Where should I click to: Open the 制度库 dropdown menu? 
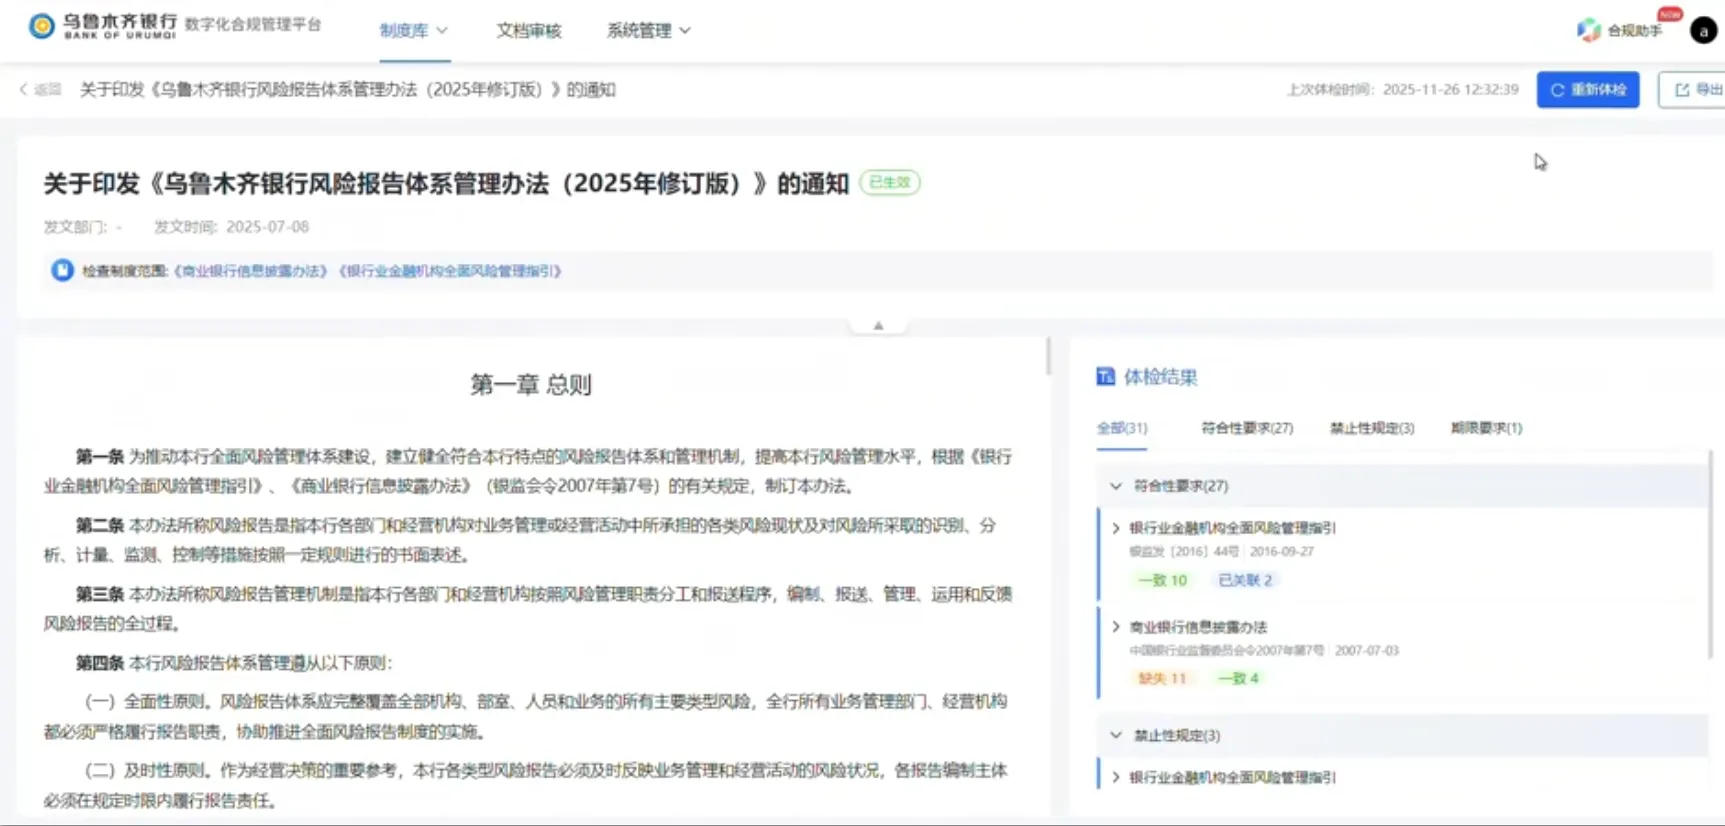tap(413, 31)
